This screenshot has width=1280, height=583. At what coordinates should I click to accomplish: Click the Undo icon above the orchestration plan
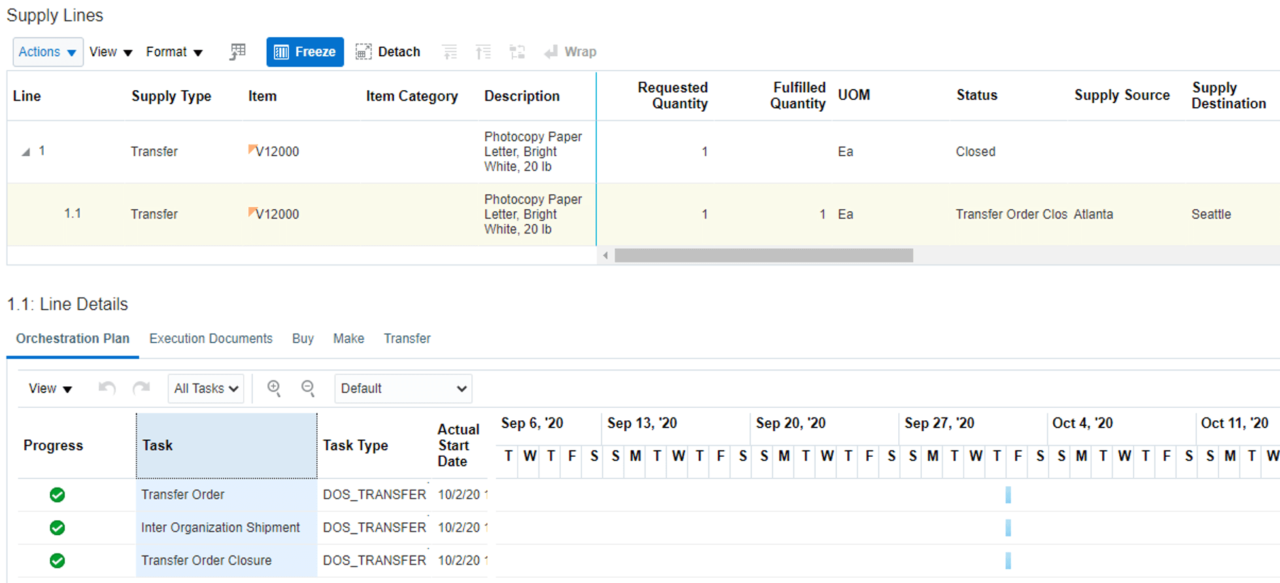coord(106,388)
